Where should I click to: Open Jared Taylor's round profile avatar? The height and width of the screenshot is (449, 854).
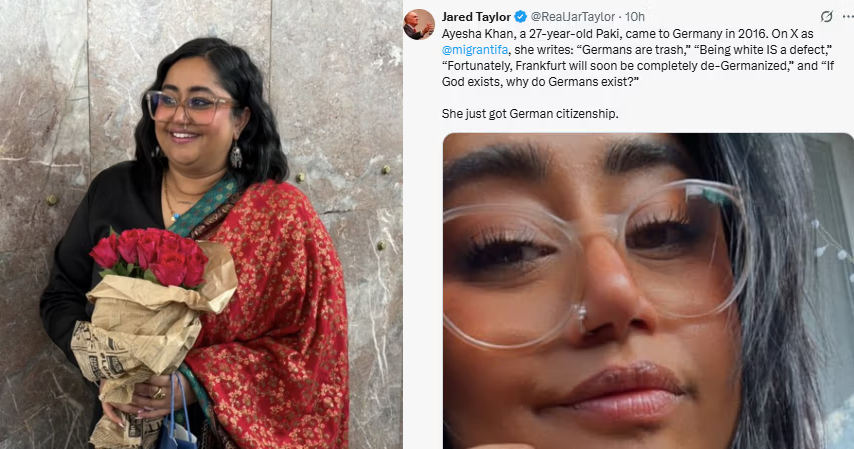(419, 25)
